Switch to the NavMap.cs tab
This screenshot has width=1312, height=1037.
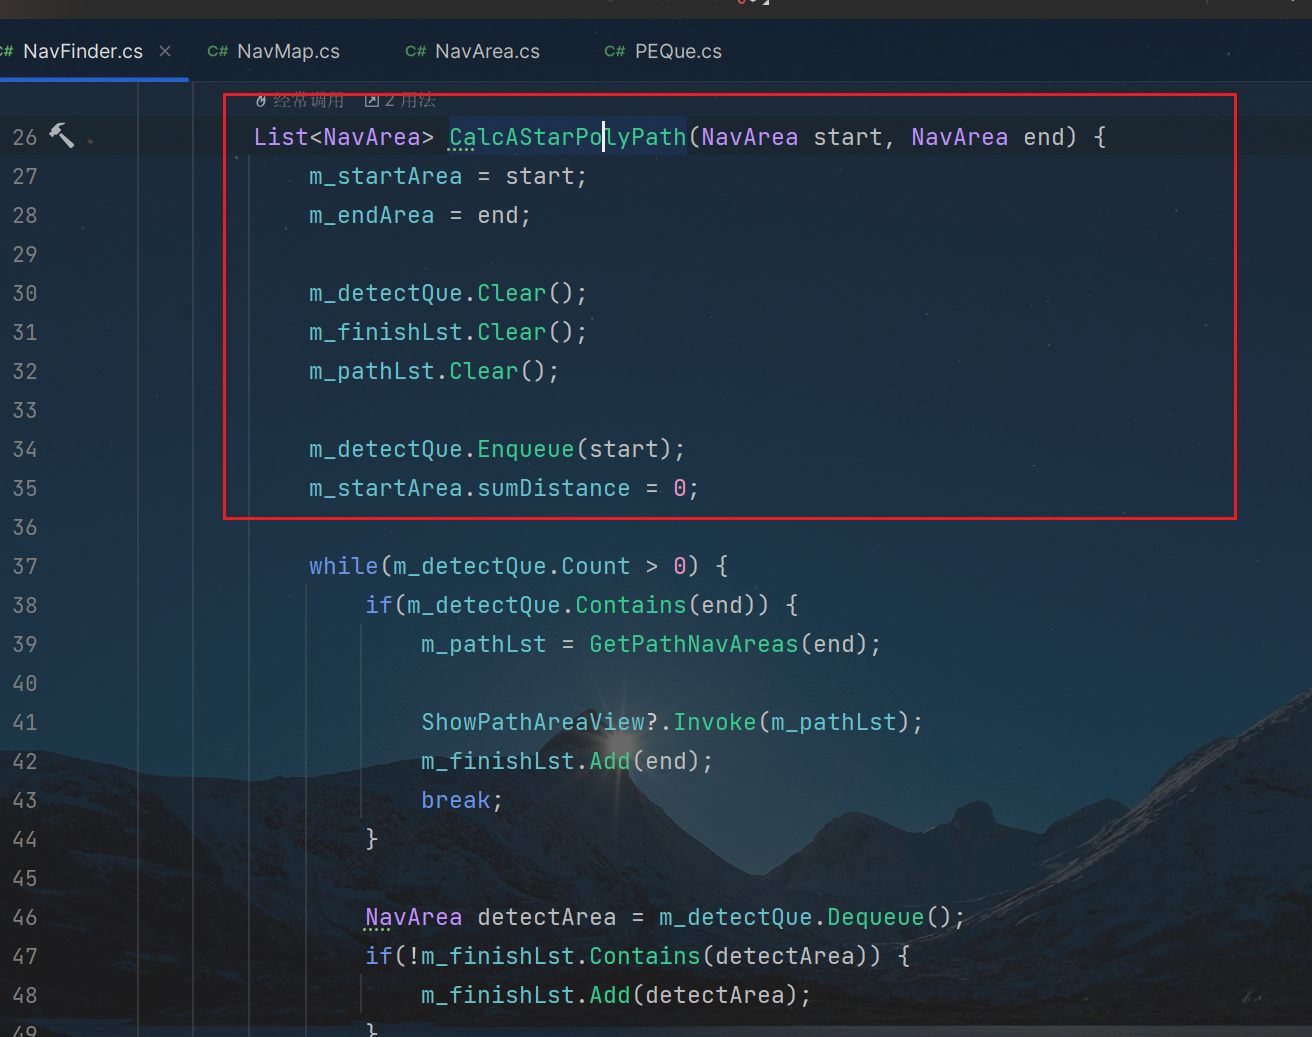(x=288, y=51)
